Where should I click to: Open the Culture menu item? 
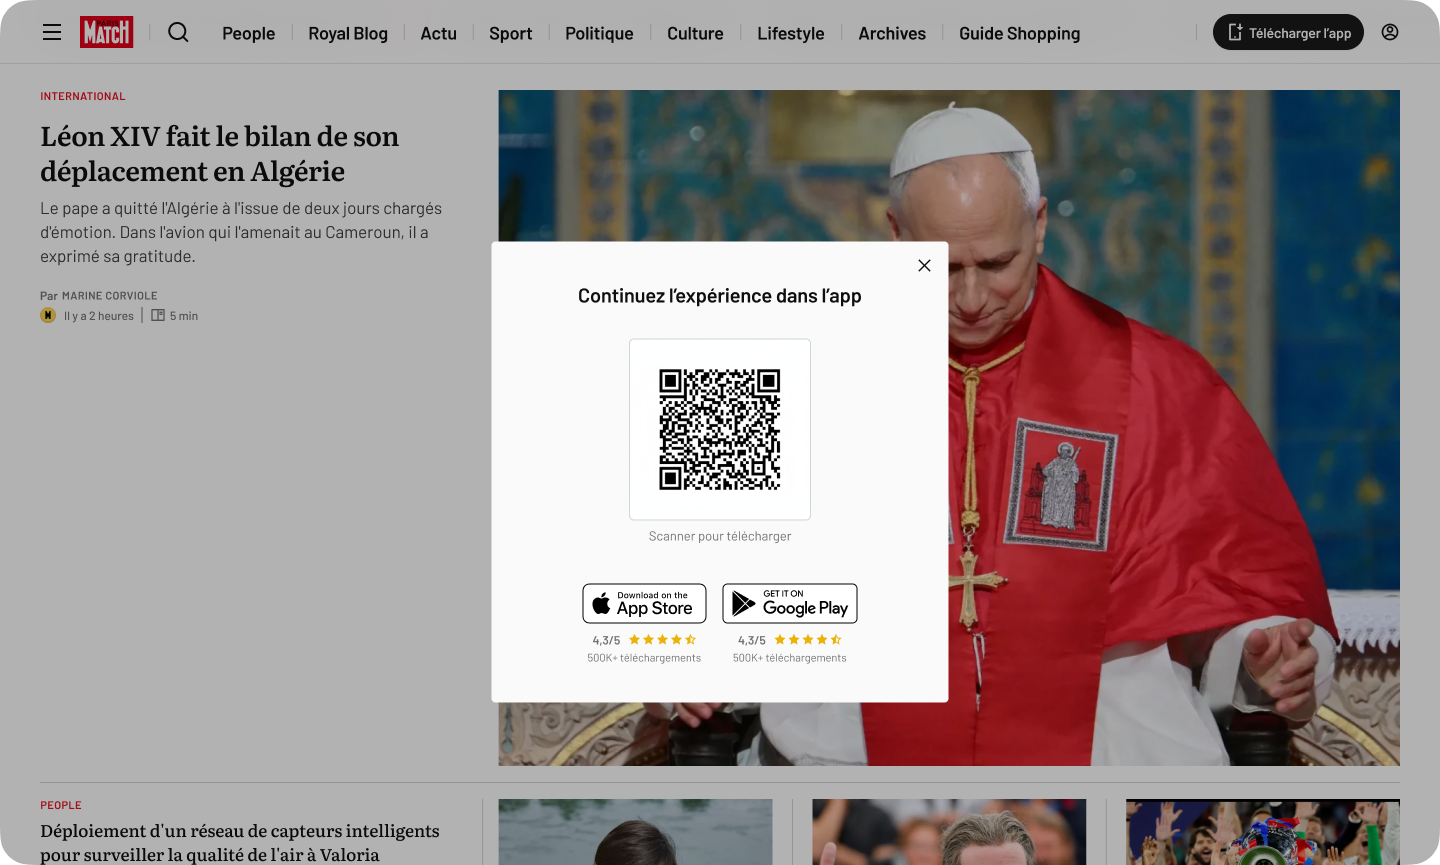click(695, 33)
